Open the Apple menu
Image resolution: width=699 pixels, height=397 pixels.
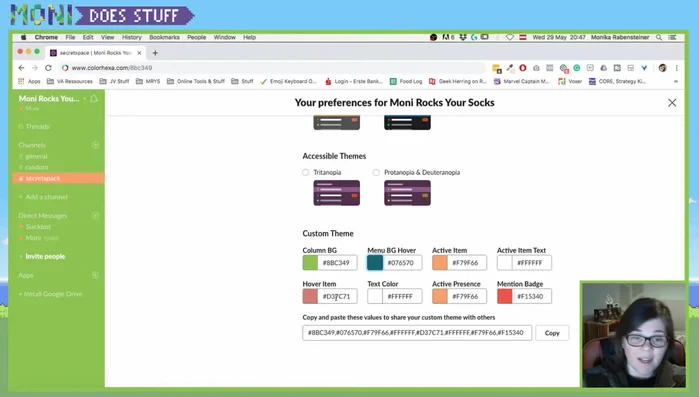(23, 37)
